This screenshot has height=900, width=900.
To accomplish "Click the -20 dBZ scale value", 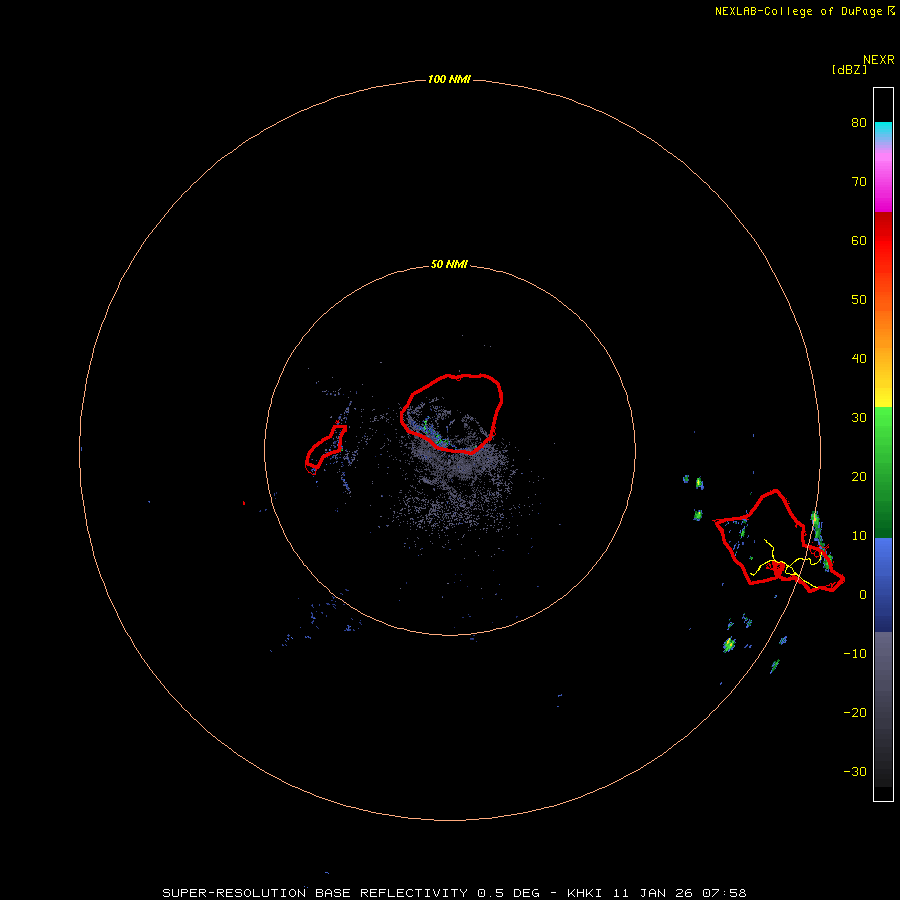I will coord(855,712).
